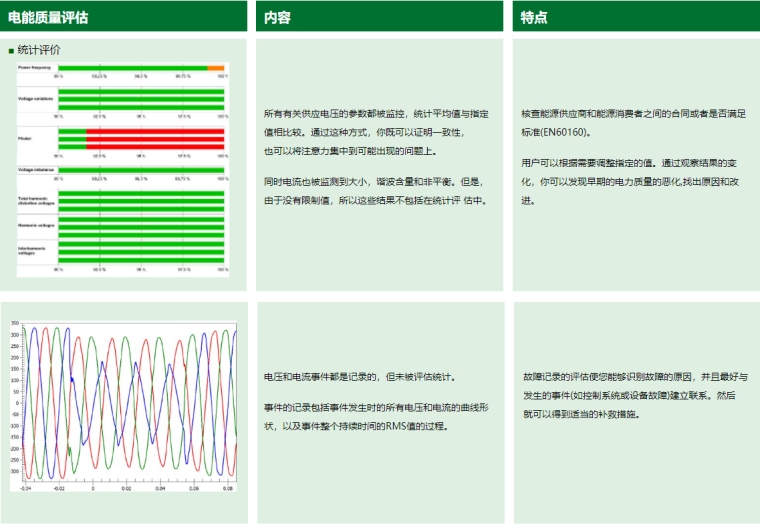Image resolution: width=760 pixels, height=525 pixels.
Task: Open the voltage waveform chart thumbnail
Action: click(124, 406)
